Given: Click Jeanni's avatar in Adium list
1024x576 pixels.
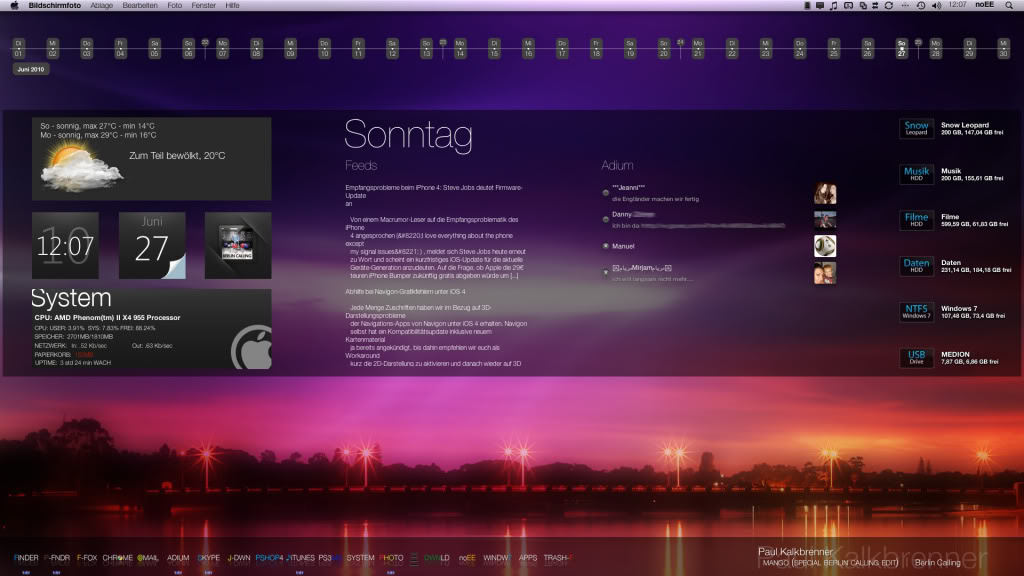Looking at the screenshot, I should pos(825,193).
